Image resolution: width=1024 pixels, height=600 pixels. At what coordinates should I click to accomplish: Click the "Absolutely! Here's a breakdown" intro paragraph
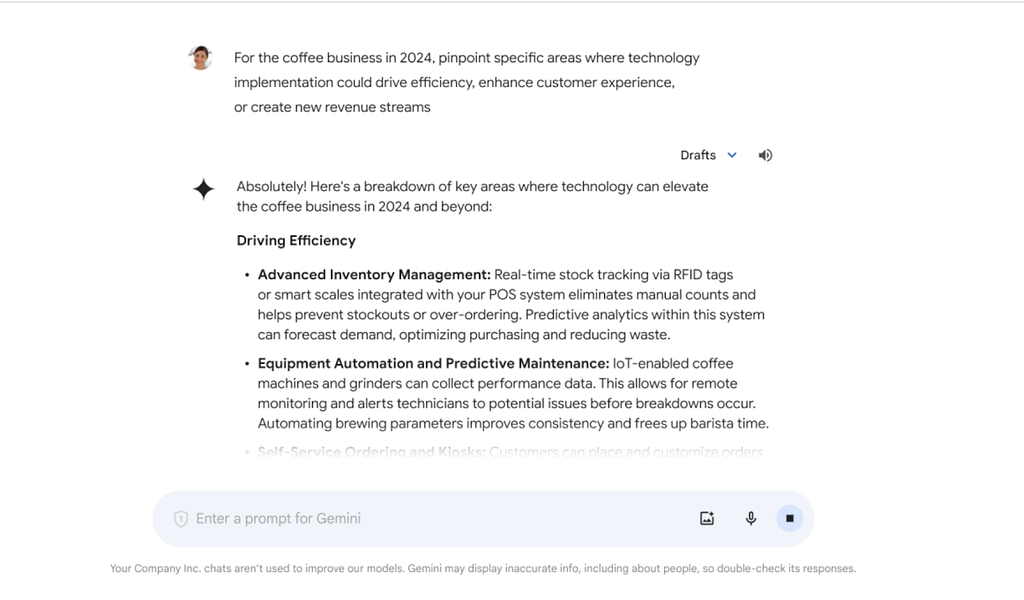472,196
